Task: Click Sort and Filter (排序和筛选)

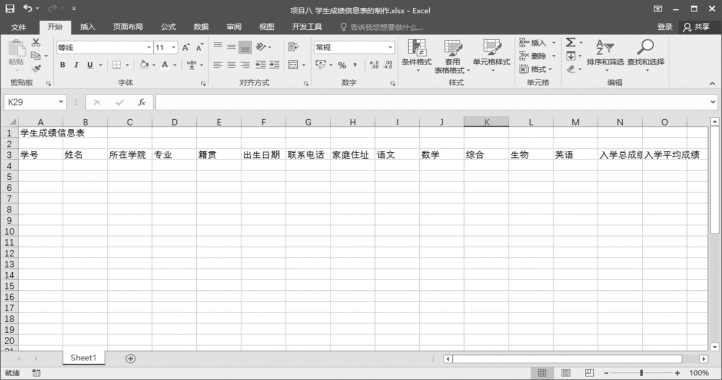Action: (605, 56)
